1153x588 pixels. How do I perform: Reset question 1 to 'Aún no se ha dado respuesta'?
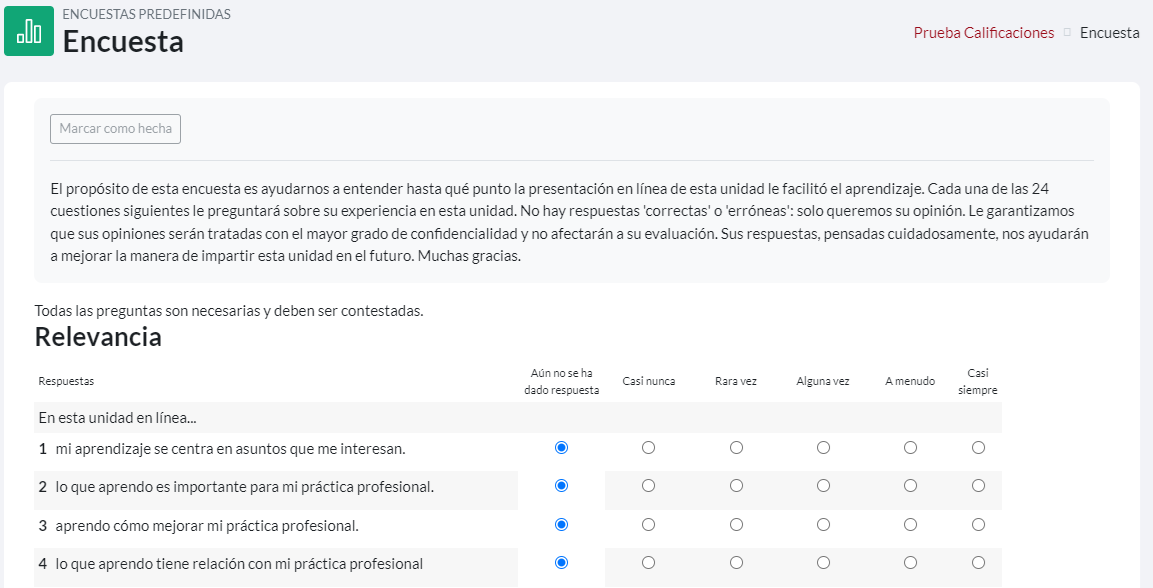coord(561,448)
